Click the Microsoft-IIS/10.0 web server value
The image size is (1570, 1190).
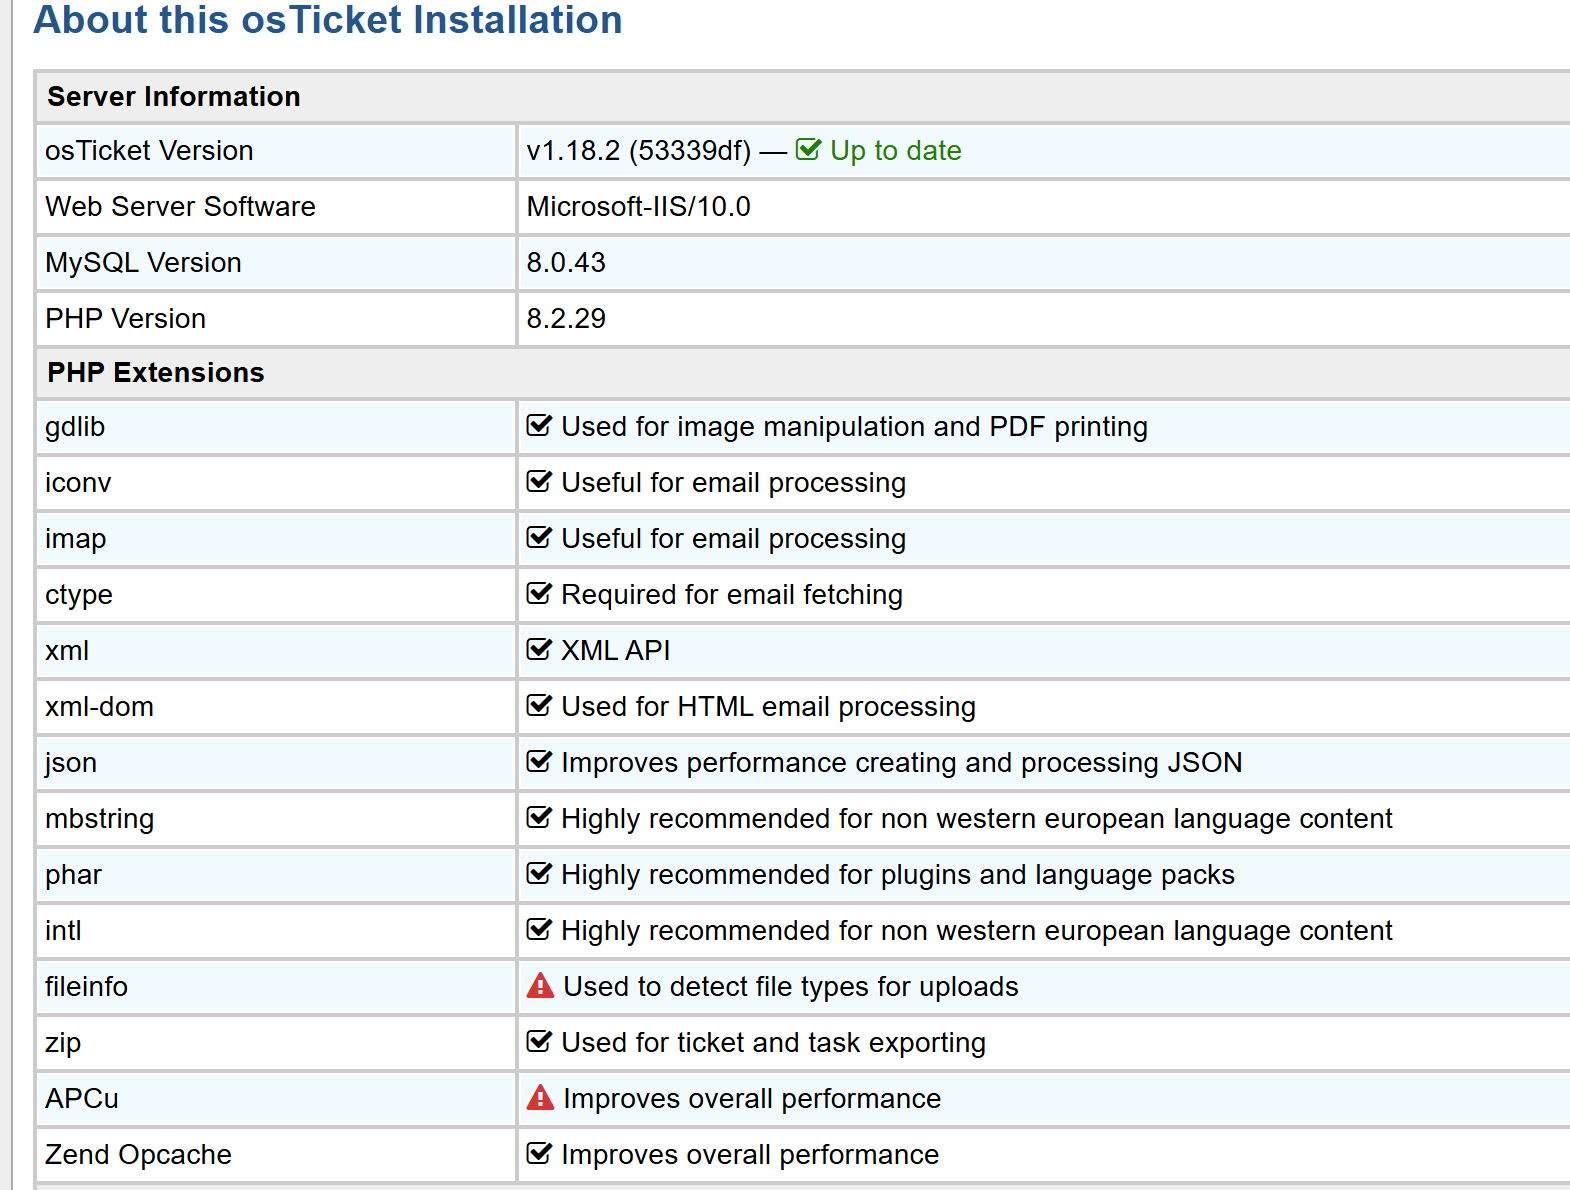tap(638, 206)
